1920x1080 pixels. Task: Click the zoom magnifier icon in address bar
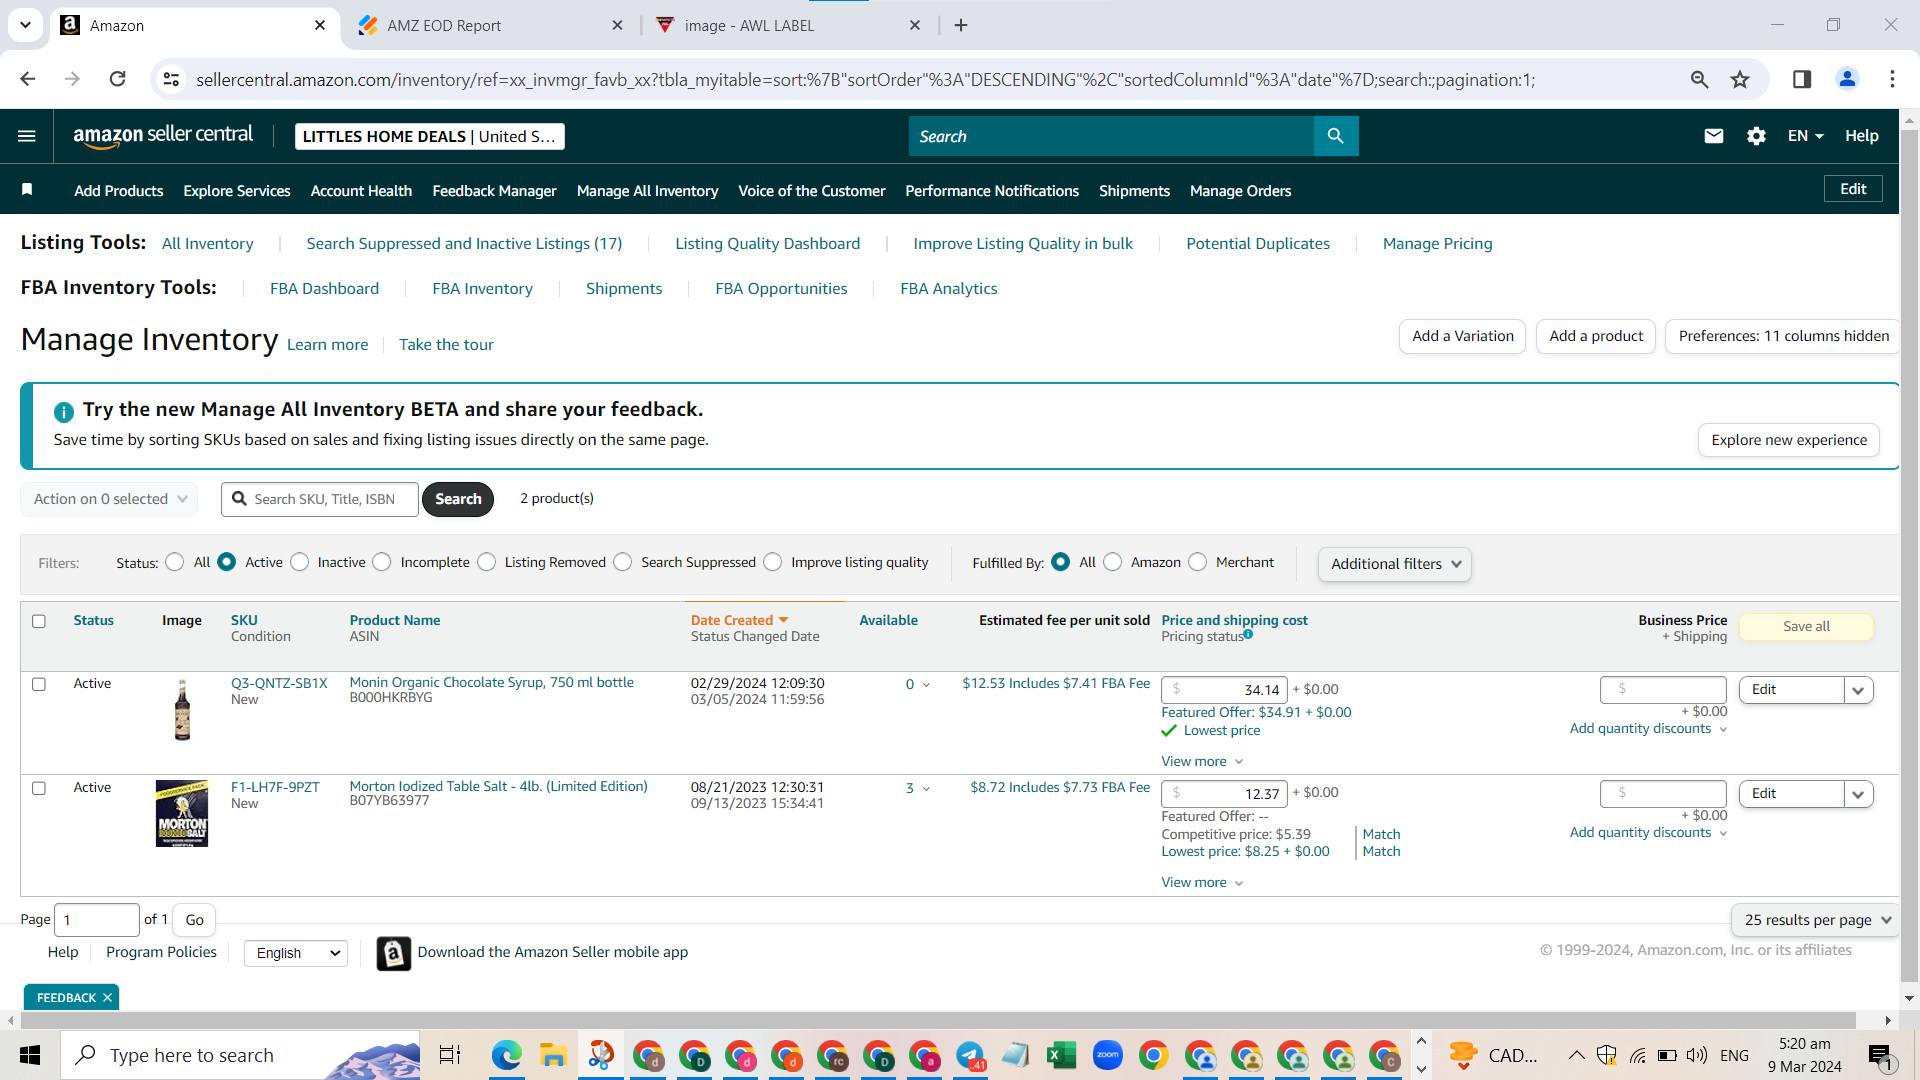coord(1699,79)
